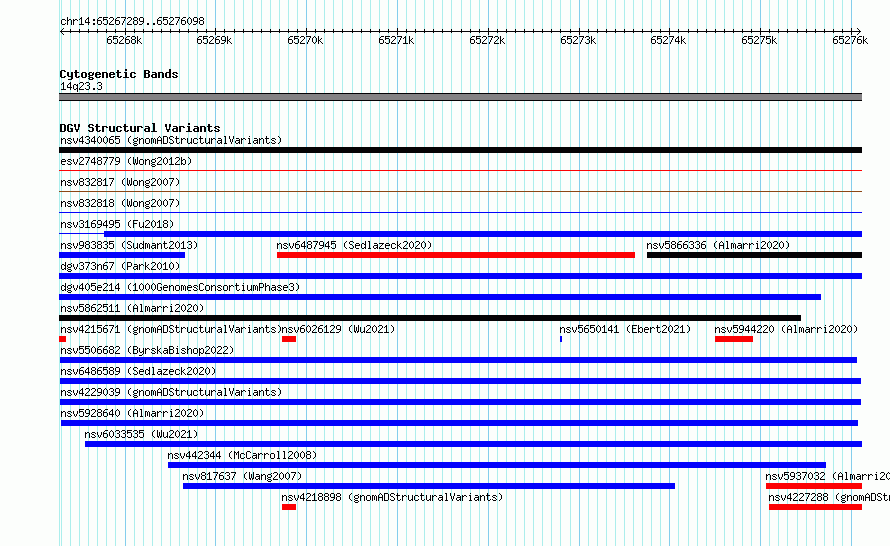Screen dimensions: 890x546
Task: Click the nsv4227288 gnomAD label
Action: (829, 497)
